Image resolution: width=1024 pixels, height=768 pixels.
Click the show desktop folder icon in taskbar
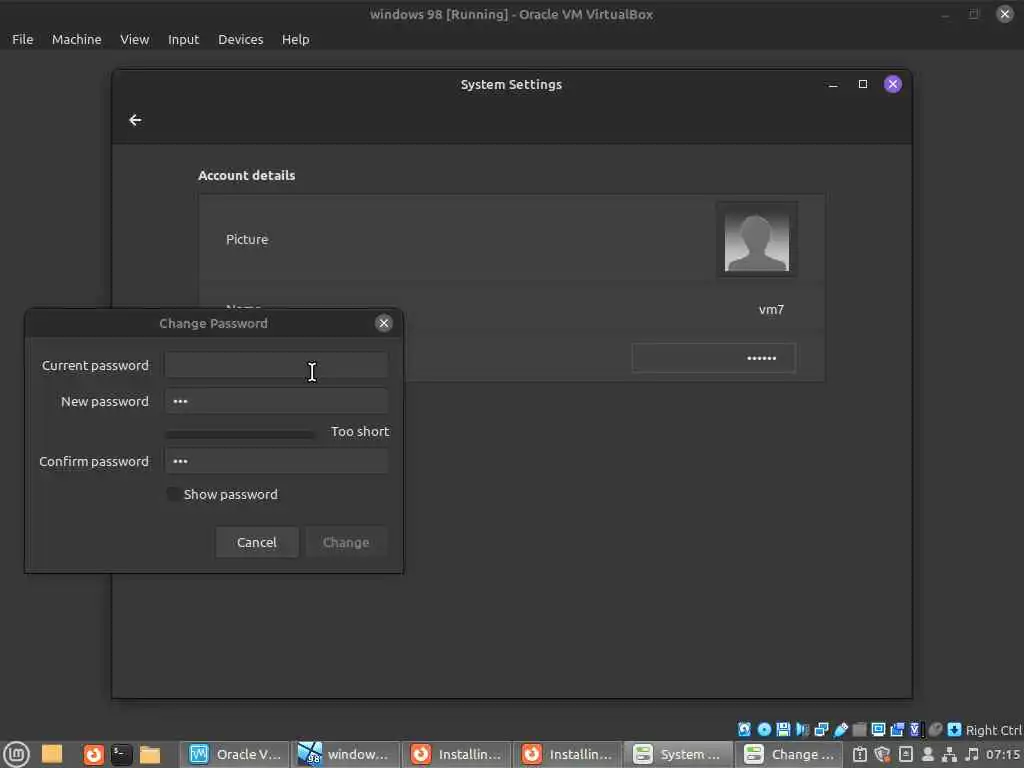(x=52, y=754)
